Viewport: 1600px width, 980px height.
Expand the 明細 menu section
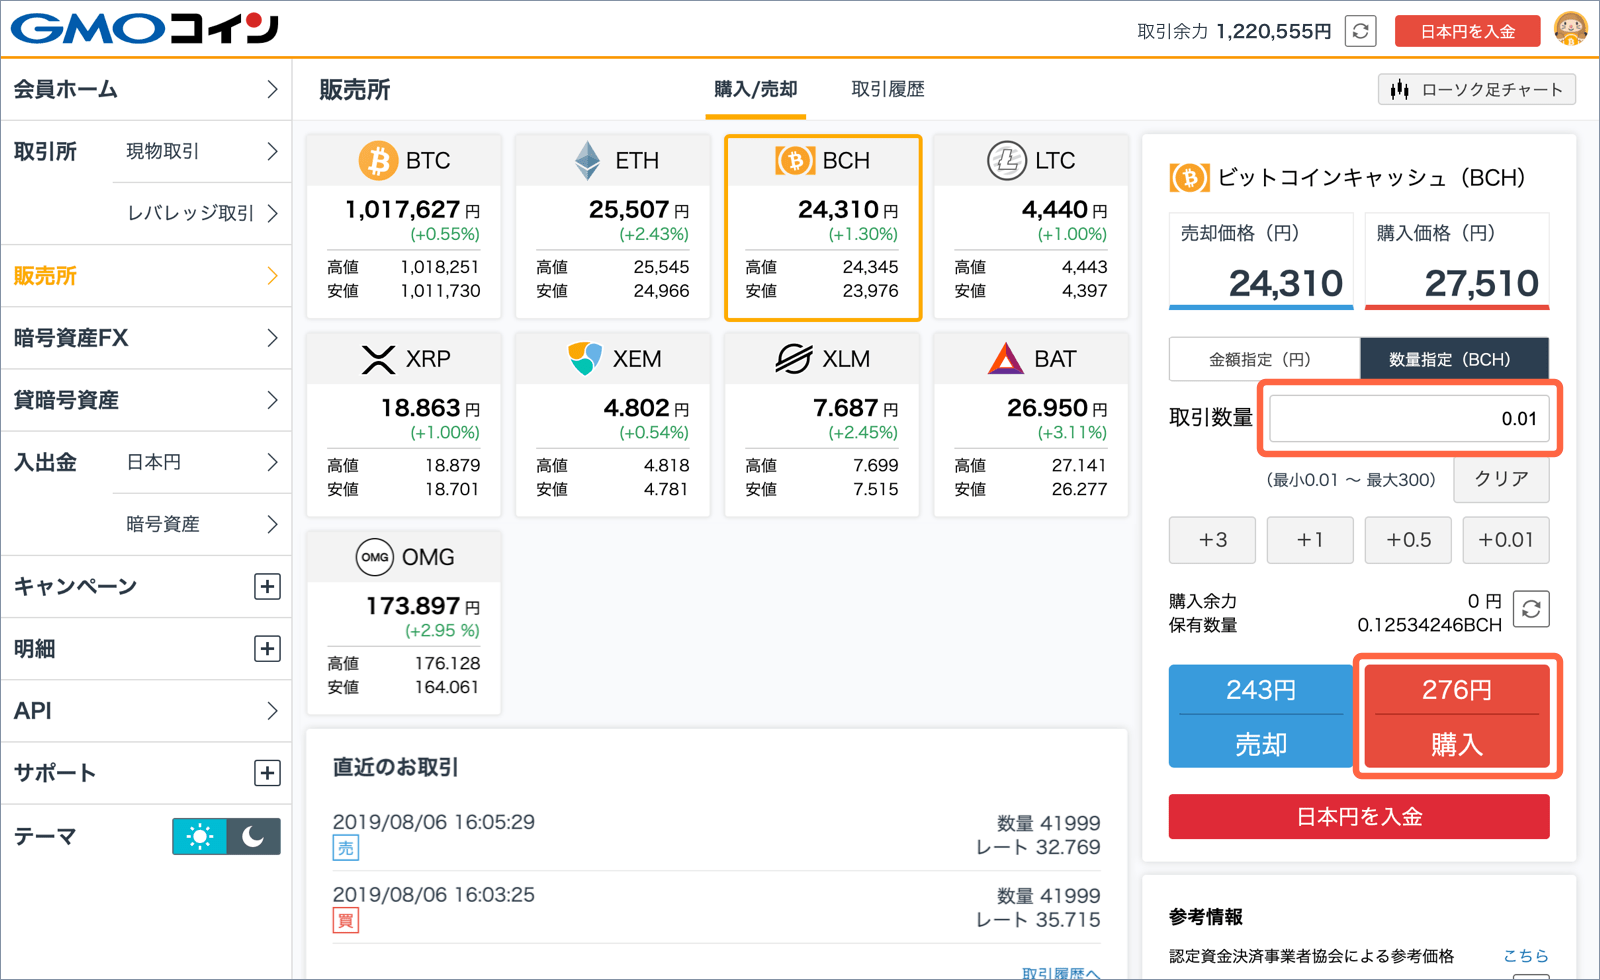pos(267,649)
